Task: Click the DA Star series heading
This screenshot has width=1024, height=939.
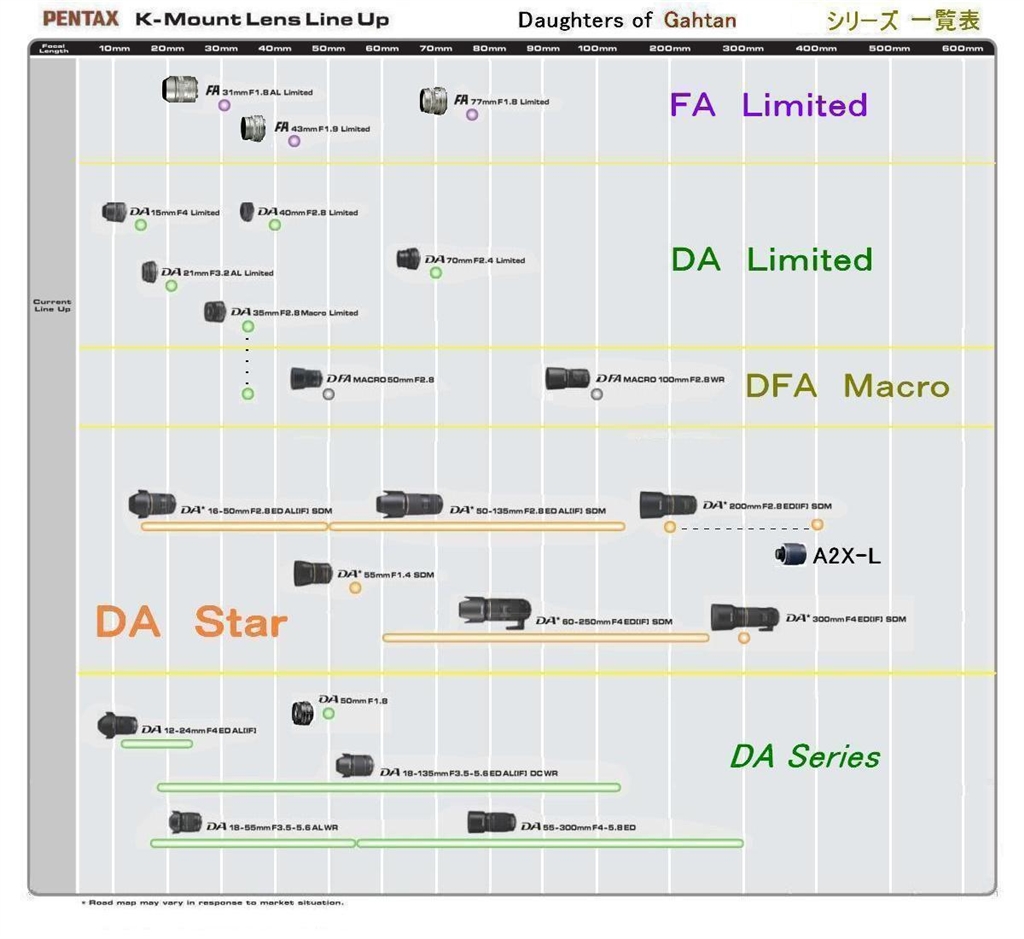Action: coord(191,622)
